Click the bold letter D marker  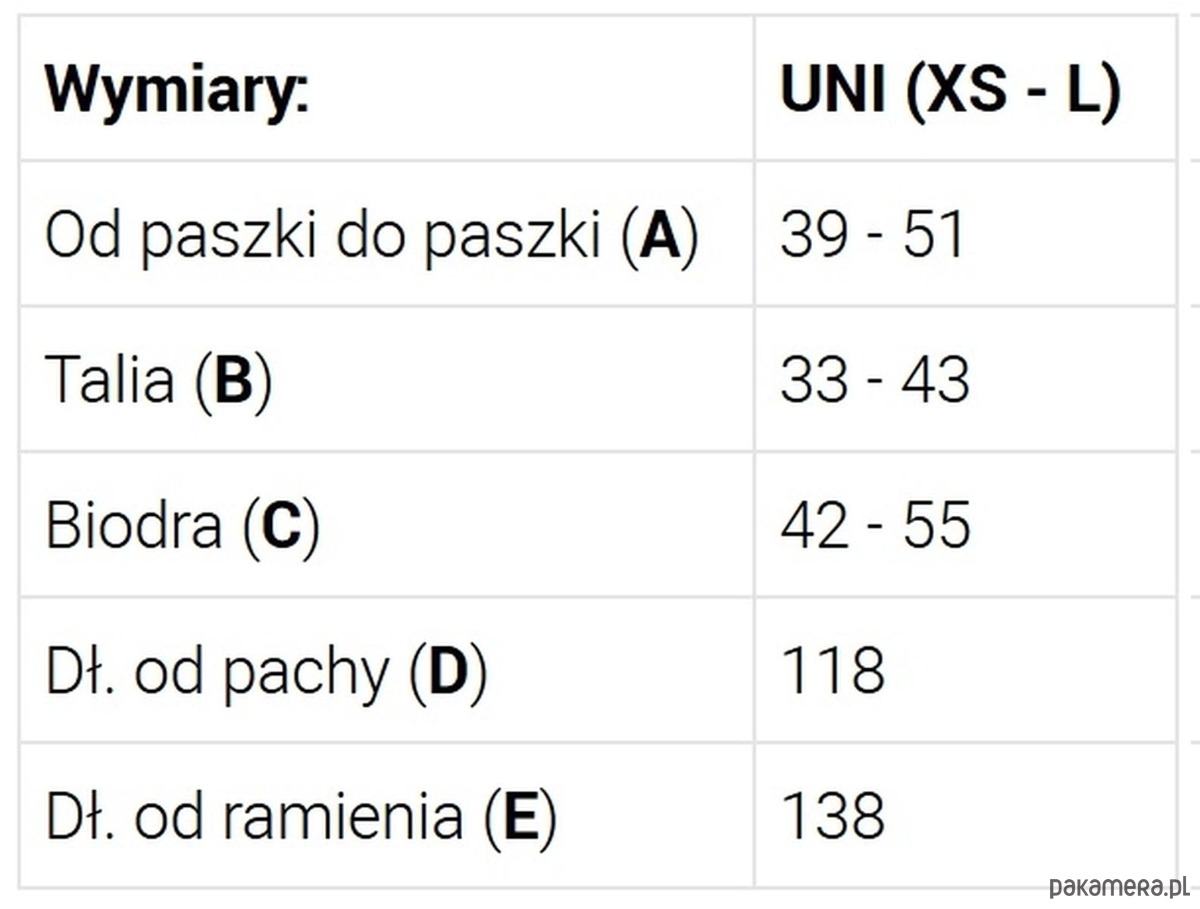pyautogui.click(x=448, y=672)
